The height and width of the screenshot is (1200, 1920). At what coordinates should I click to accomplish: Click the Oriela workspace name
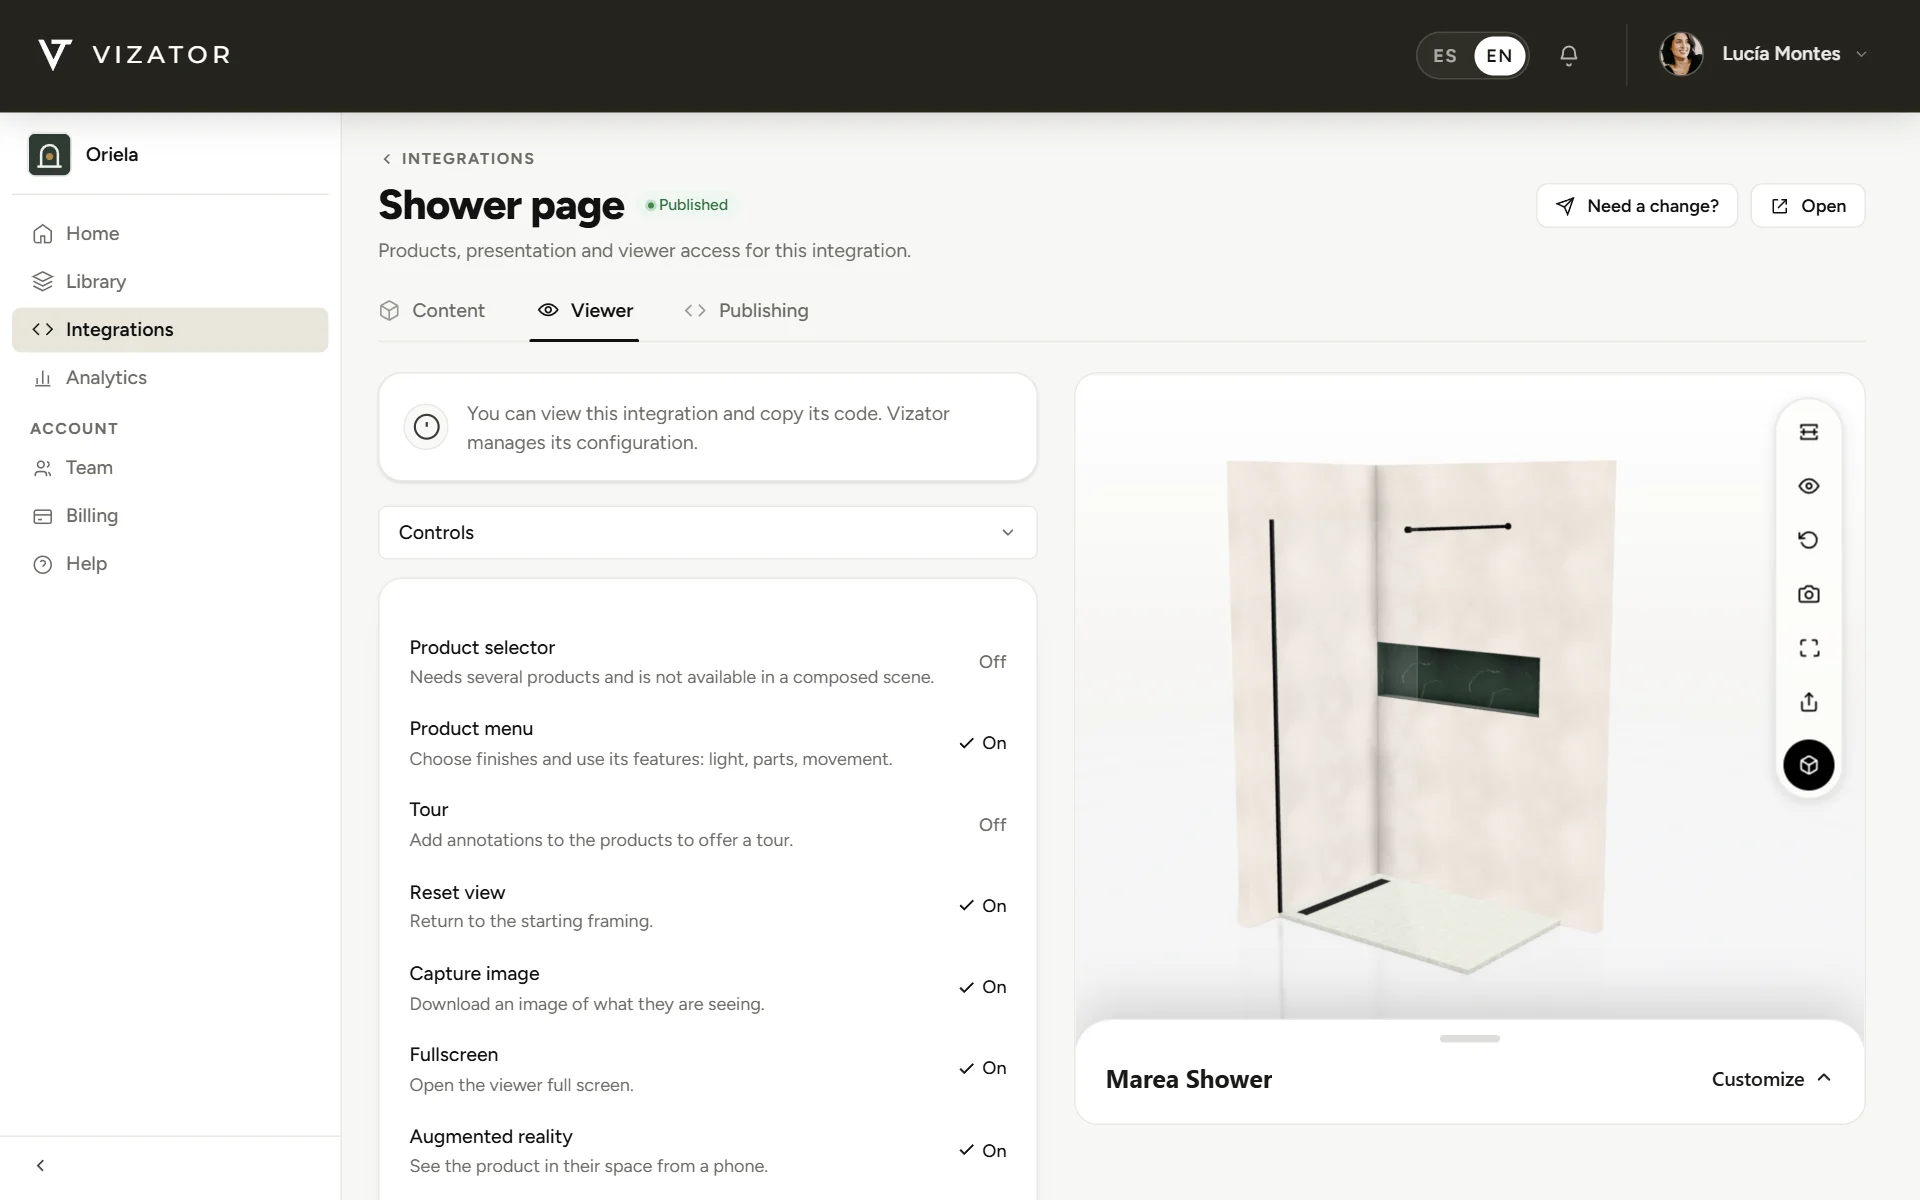[112, 155]
